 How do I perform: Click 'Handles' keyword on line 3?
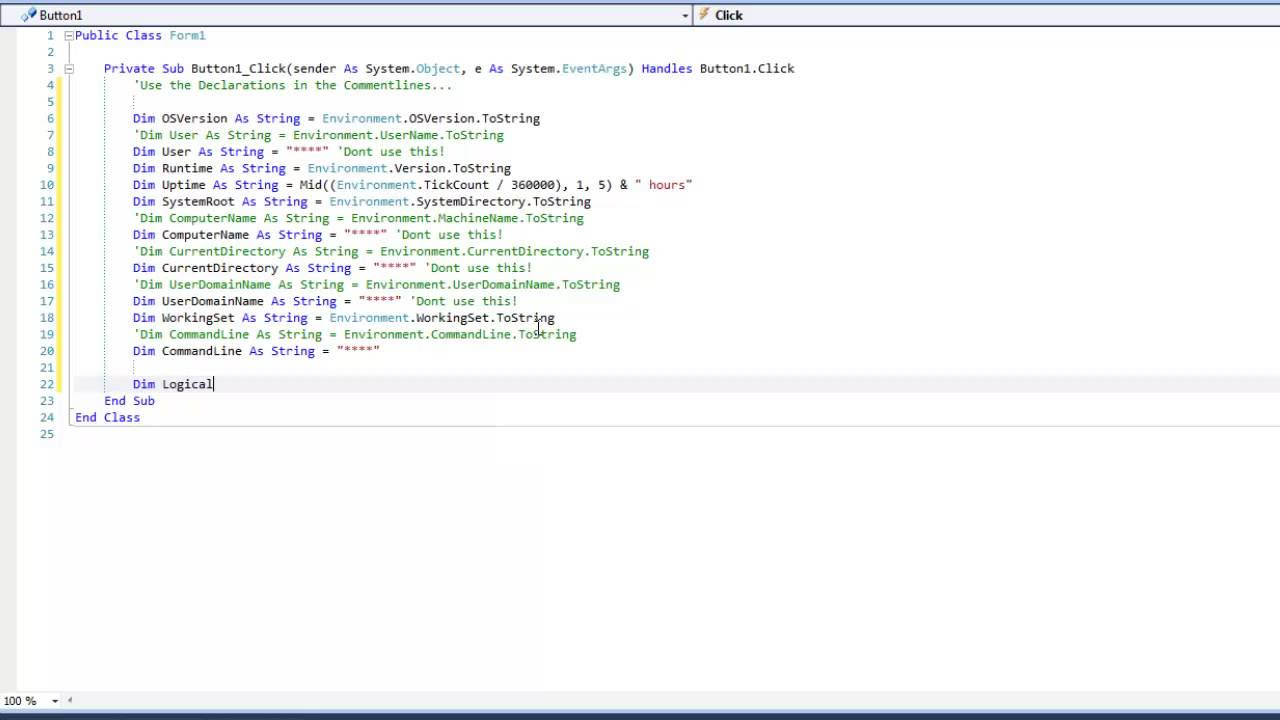point(667,69)
